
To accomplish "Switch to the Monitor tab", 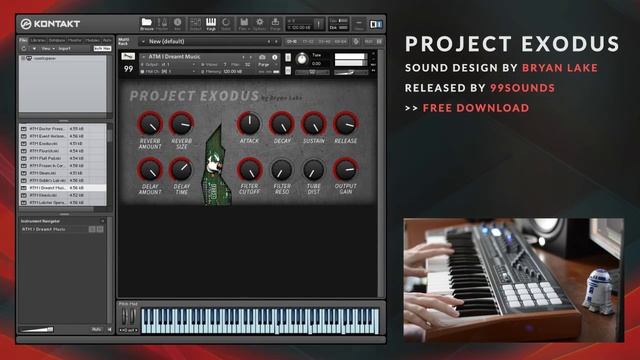I will point(75,40).
